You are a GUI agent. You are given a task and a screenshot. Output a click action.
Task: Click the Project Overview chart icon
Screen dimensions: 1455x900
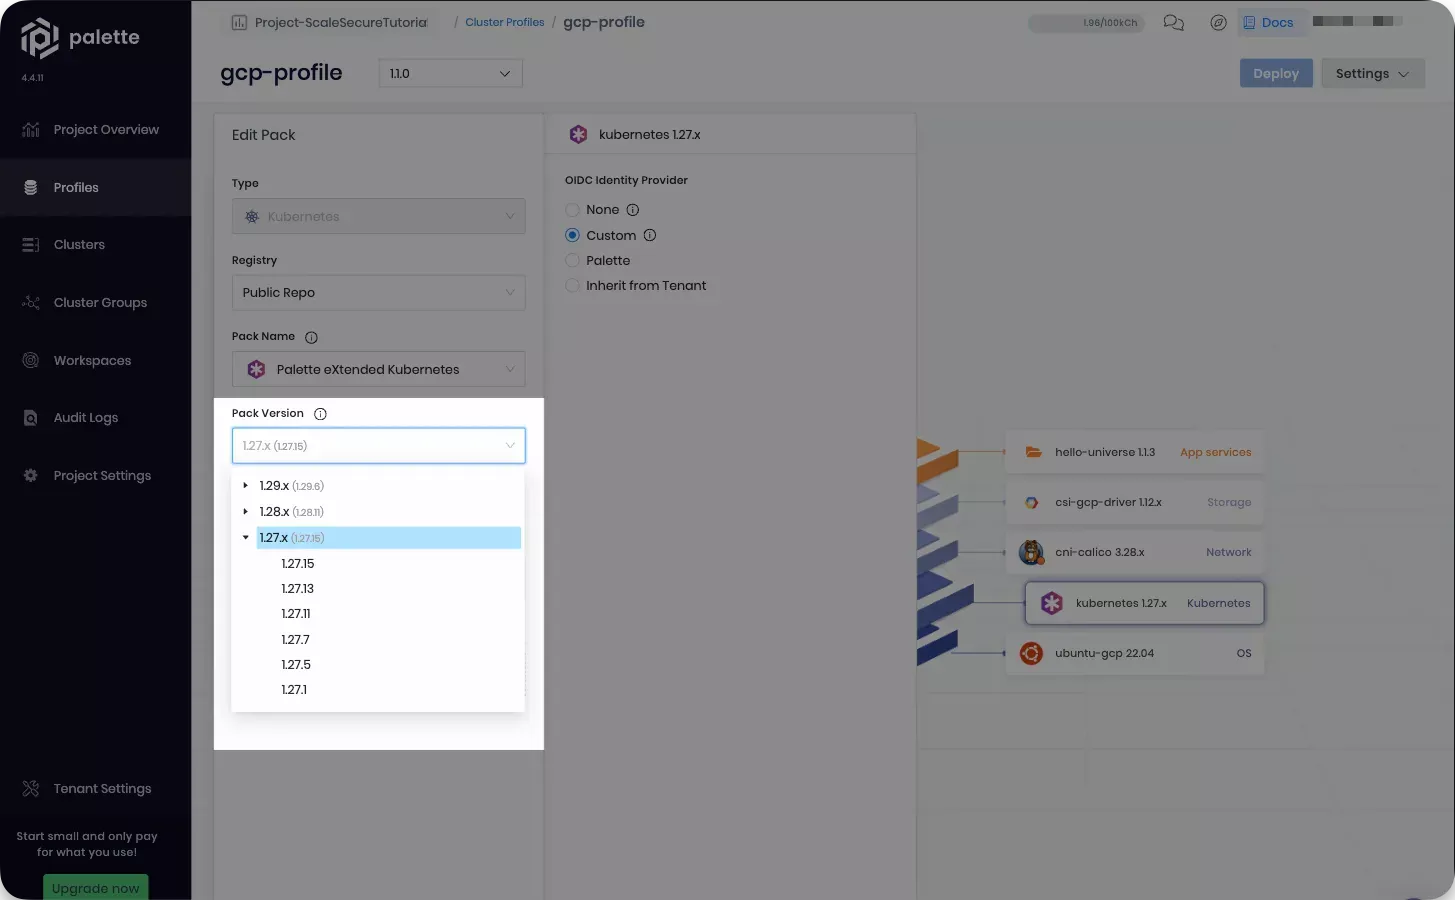tap(31, 130)
